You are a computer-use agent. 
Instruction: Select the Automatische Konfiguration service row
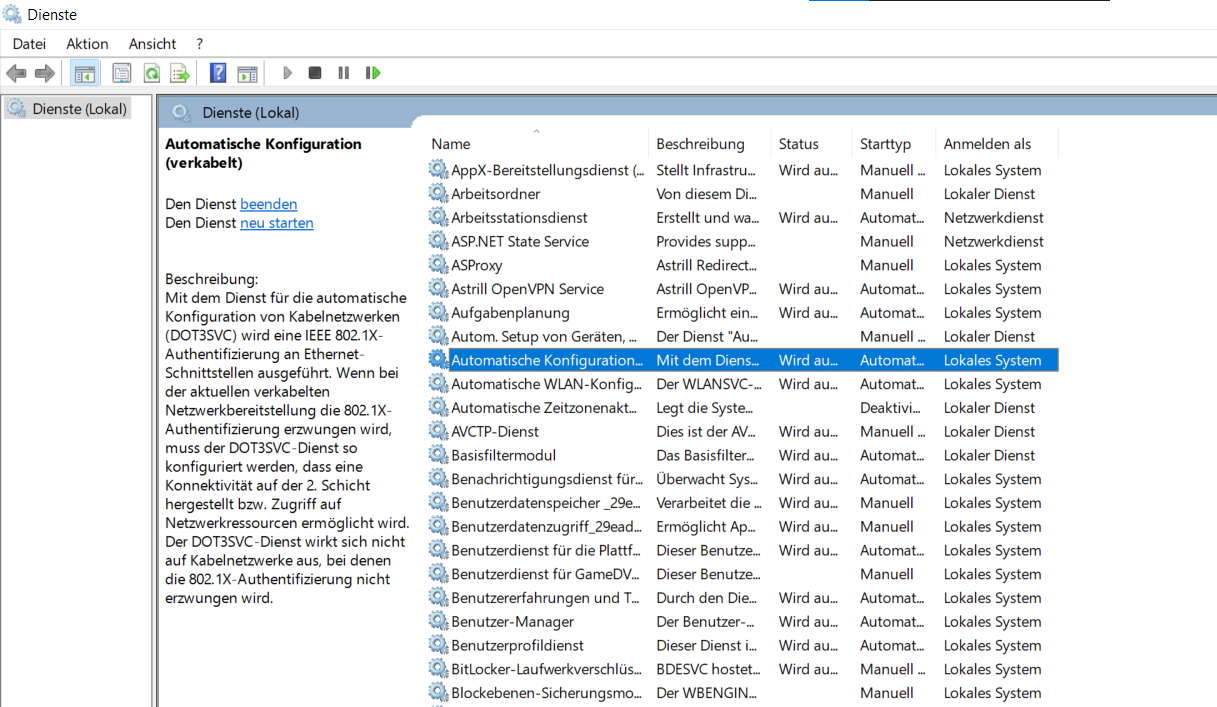pyautogui.click(x=743, y=360)
